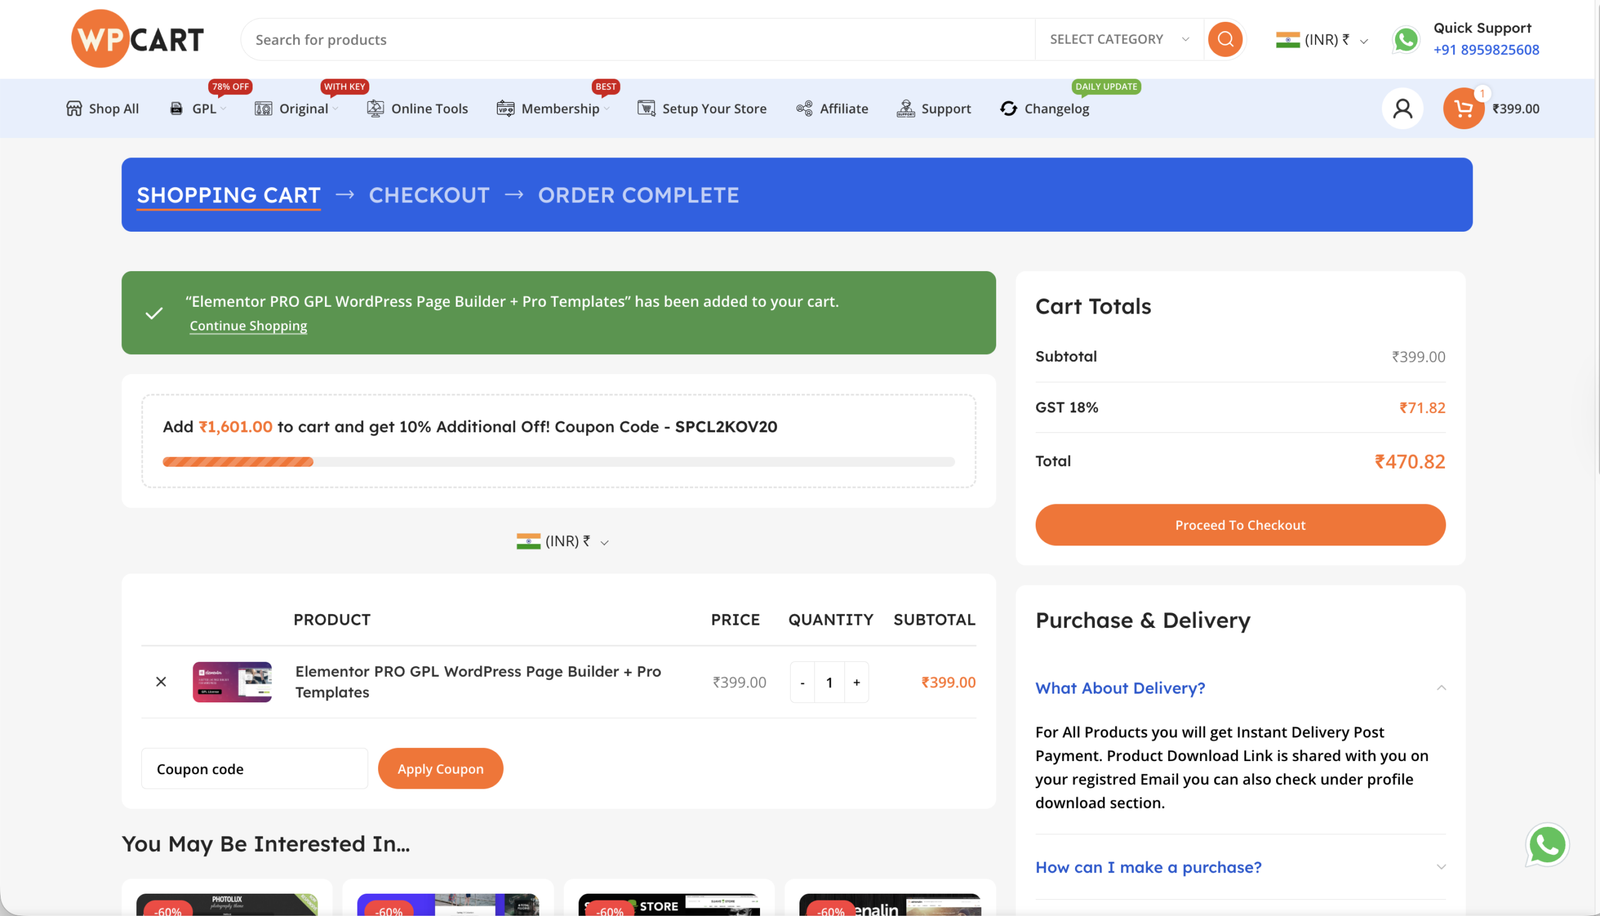Collapse the "What About Delivery?" section
The image size is (1600, 916).
click(1120, 688)
